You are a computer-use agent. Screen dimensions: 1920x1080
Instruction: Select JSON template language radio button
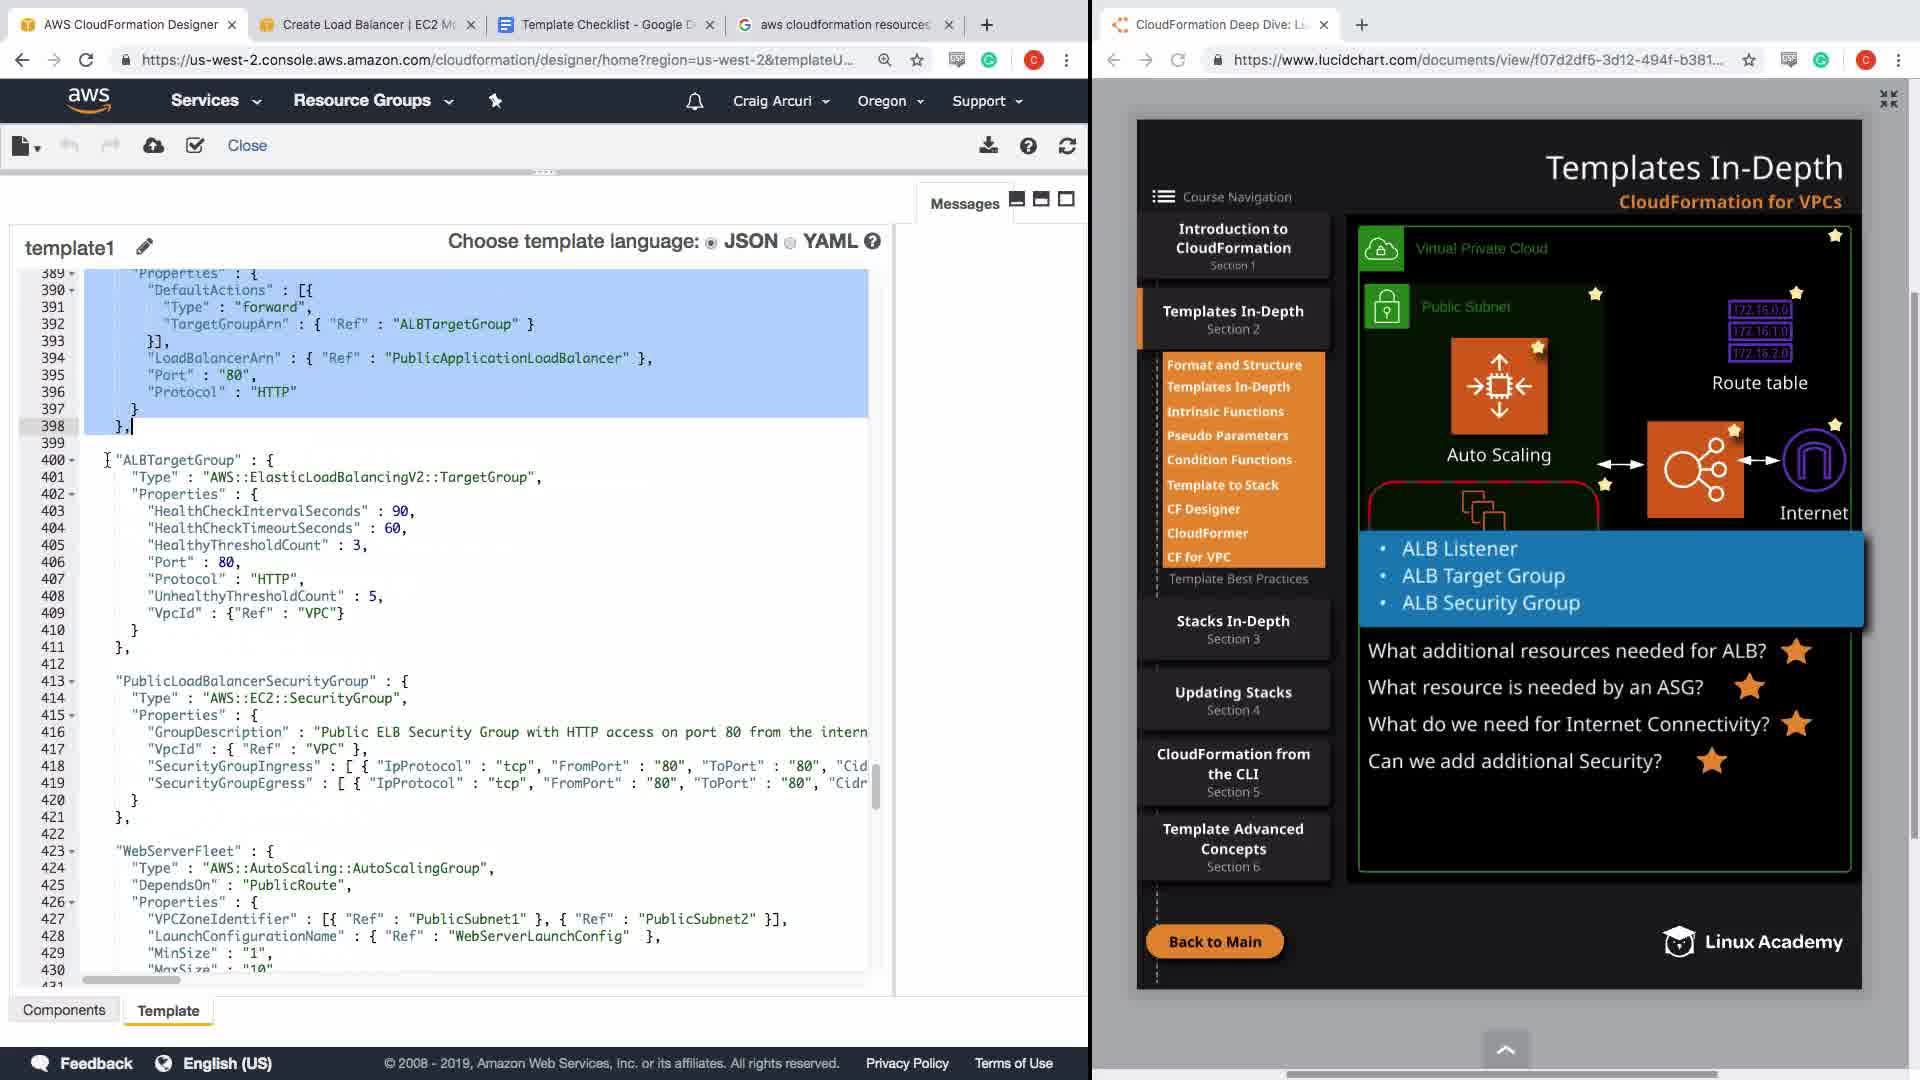711,243
